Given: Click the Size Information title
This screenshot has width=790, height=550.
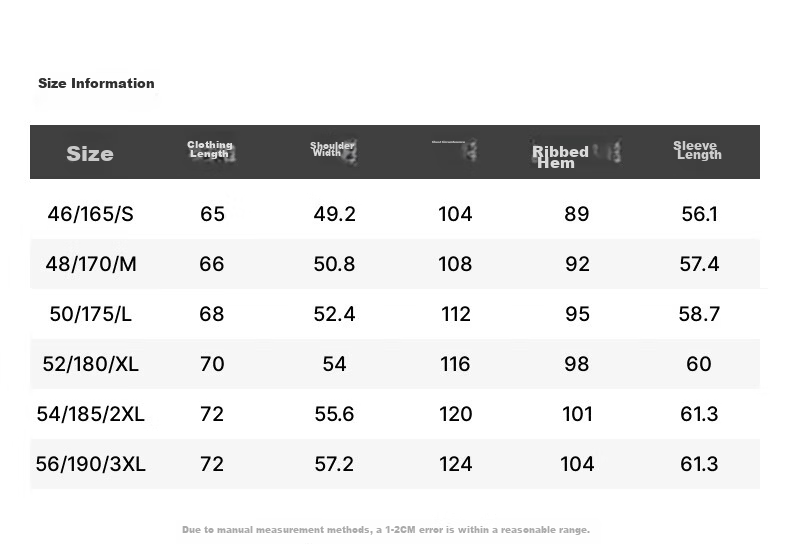Looking at the screenshot, I should 96,84.
